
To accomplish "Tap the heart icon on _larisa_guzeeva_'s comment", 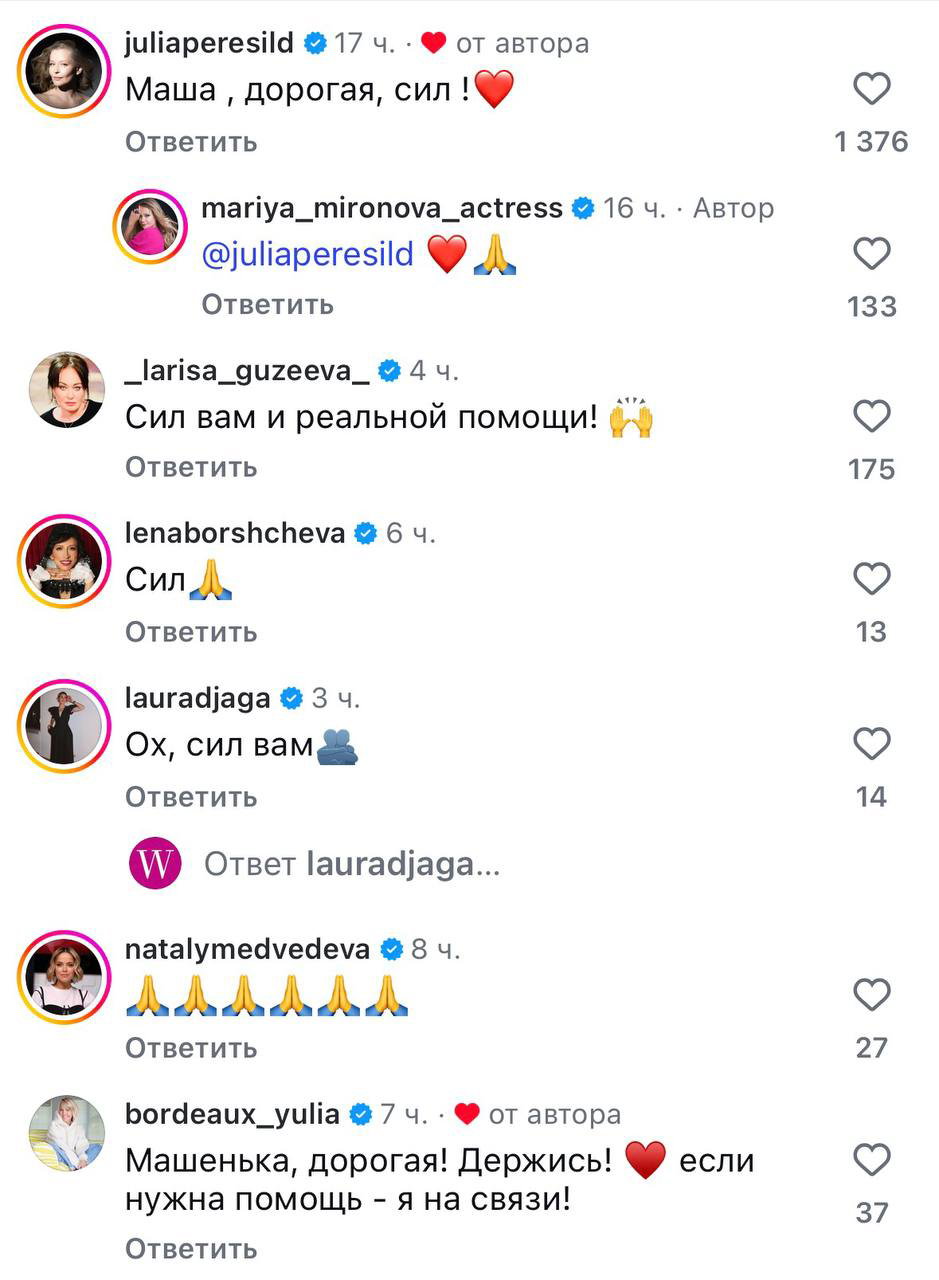I will coord(871,414).
